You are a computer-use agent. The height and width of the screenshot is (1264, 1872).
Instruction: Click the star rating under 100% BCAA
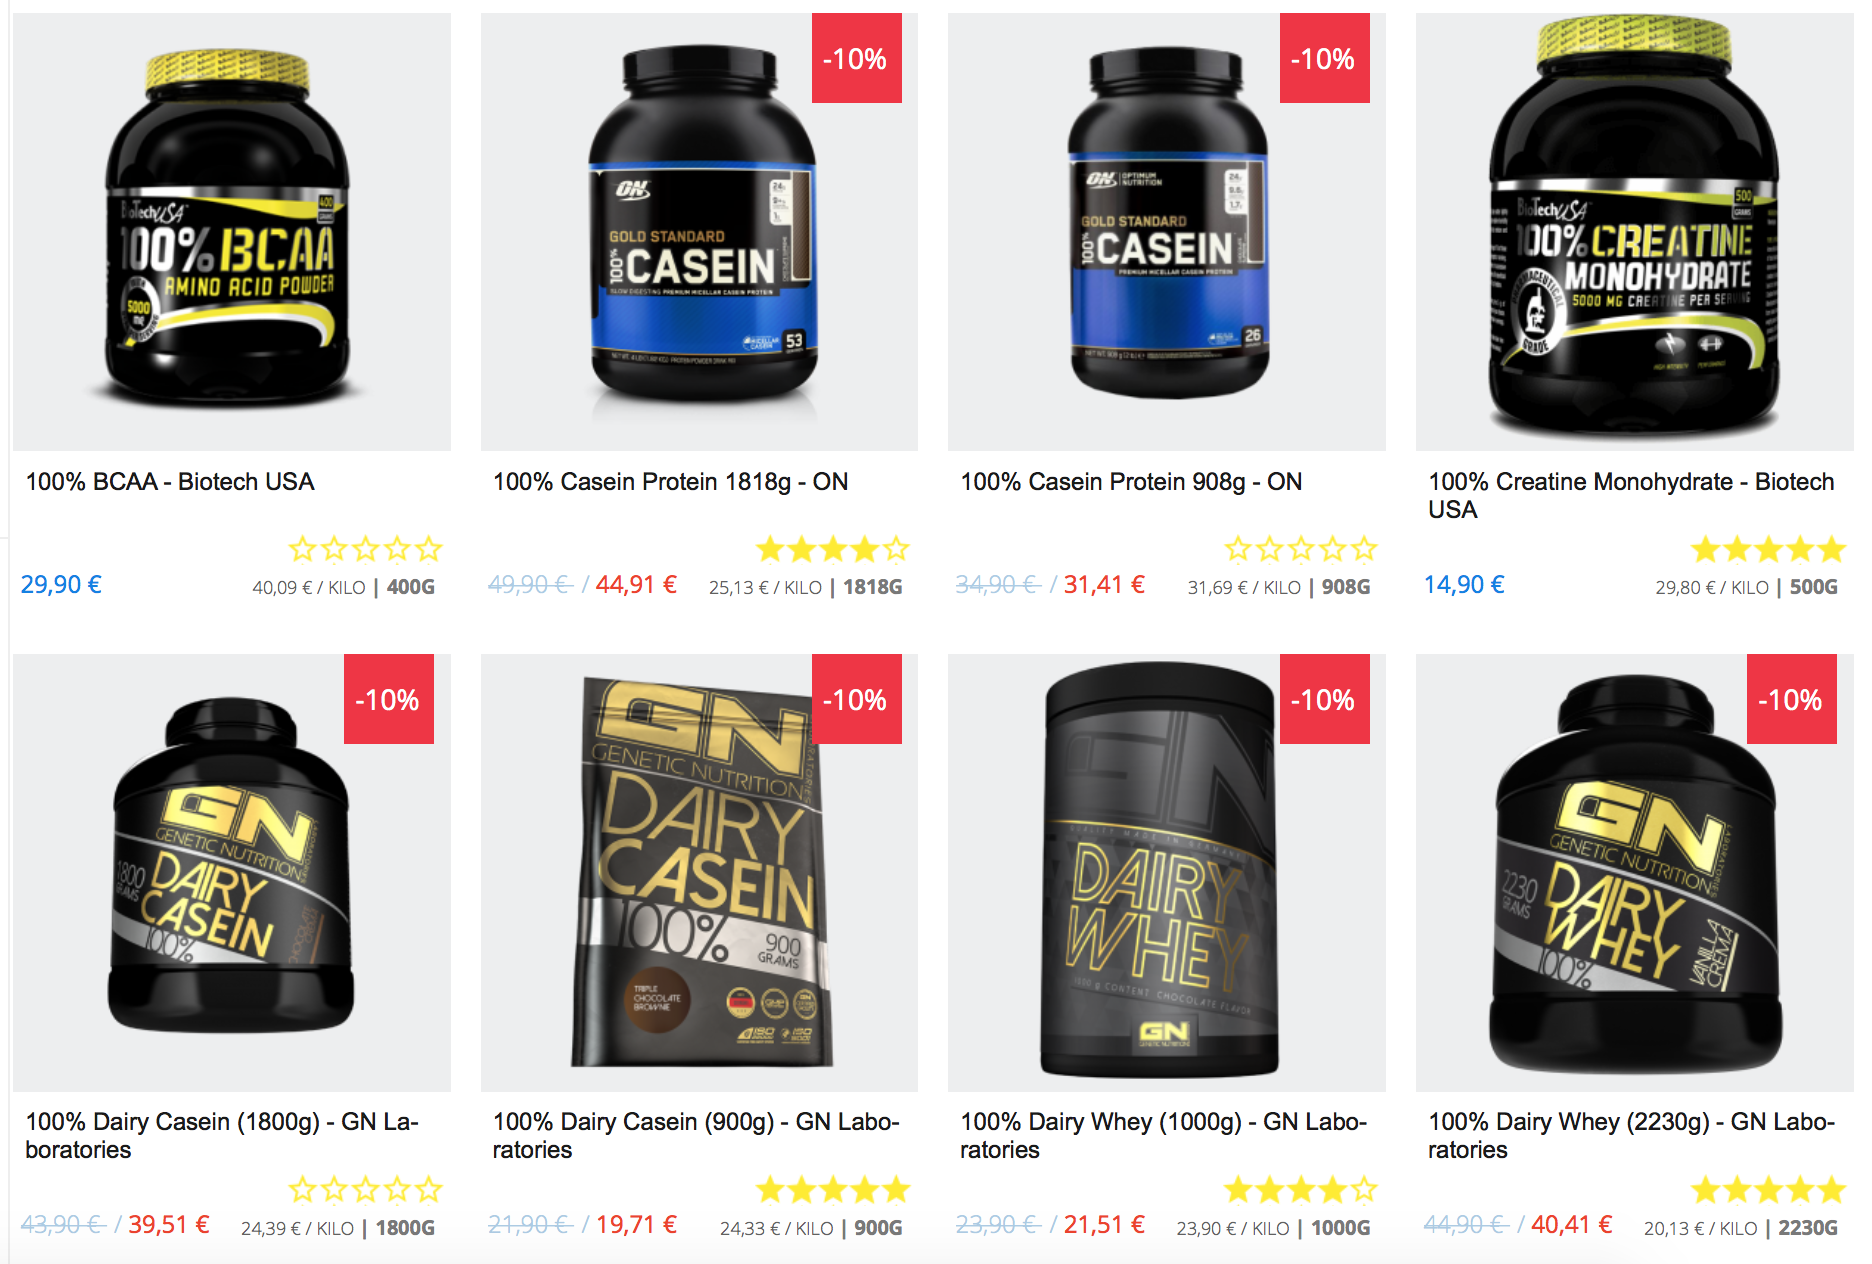[x=366, y=549]
